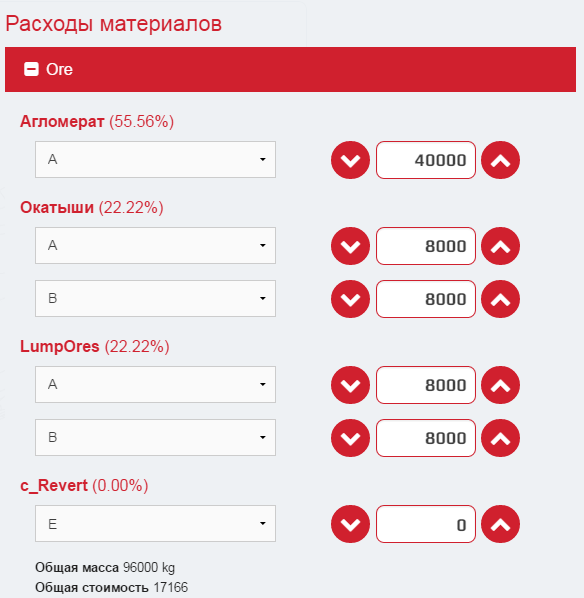Open the Окатыши B type dropdown

coord(155,299)
